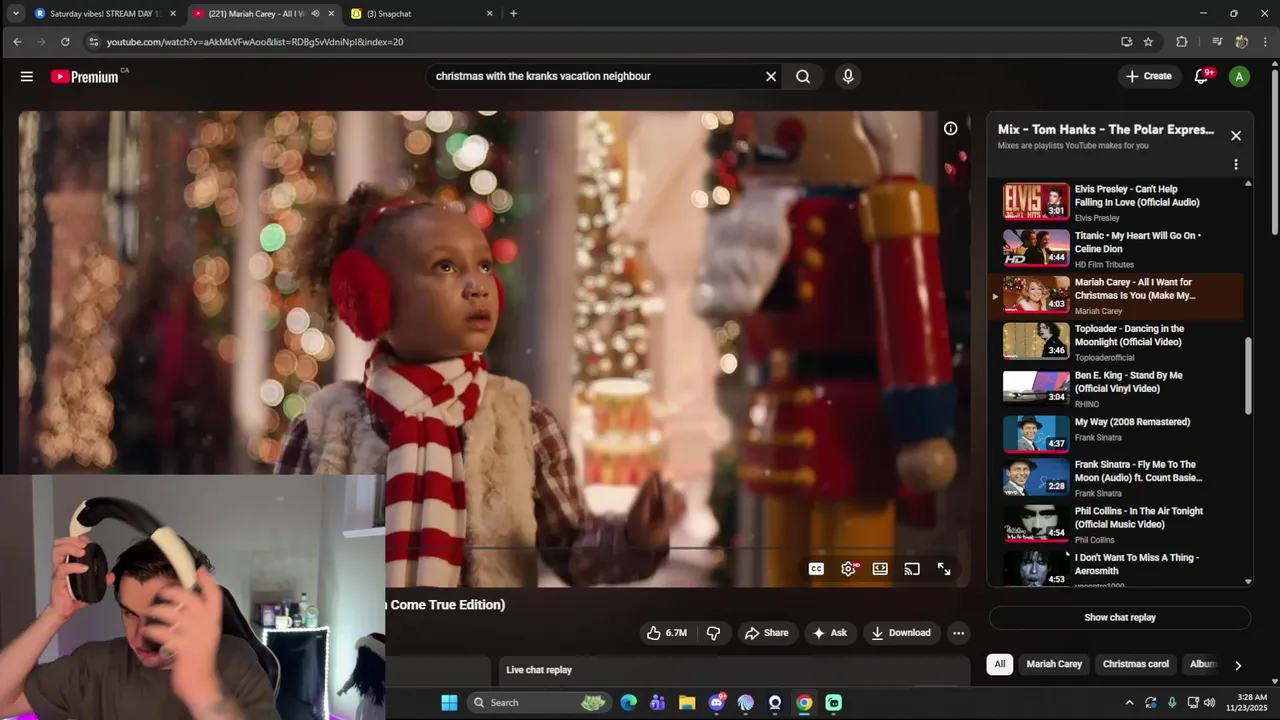
Task: Open Chrome profile avatar
Action: [1241, 42]
